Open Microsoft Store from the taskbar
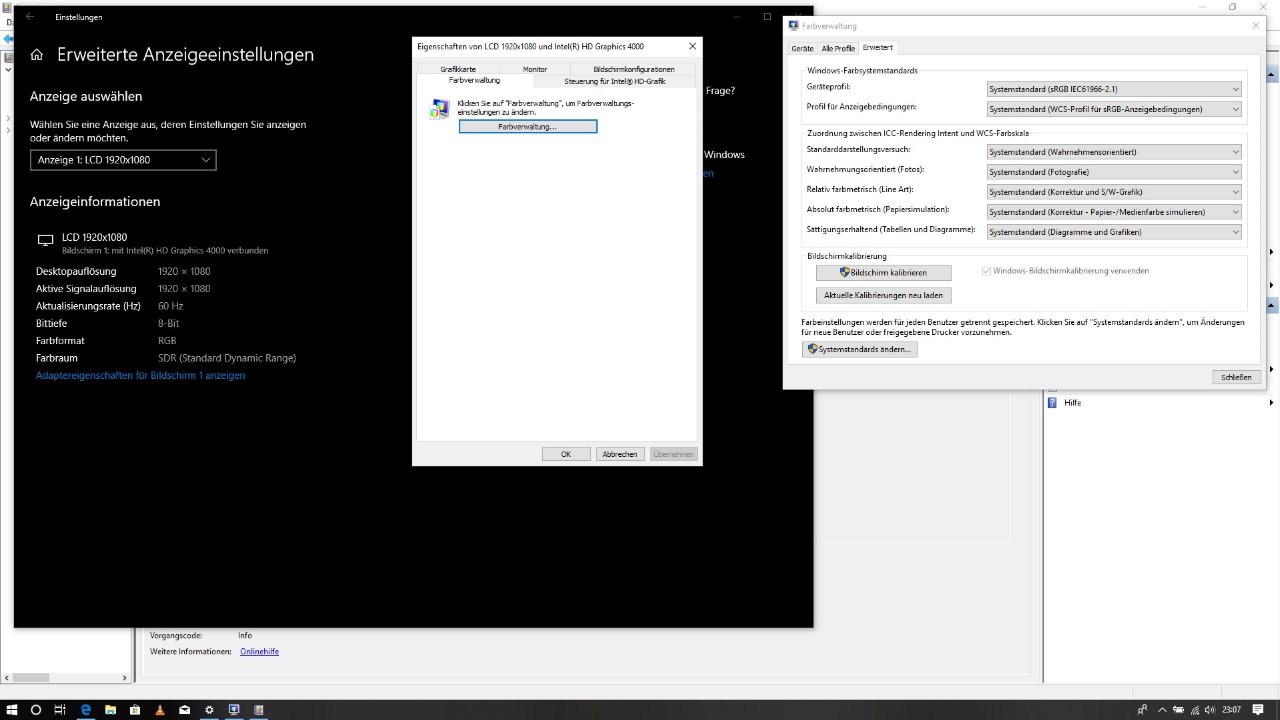 [x=135, y=710]
